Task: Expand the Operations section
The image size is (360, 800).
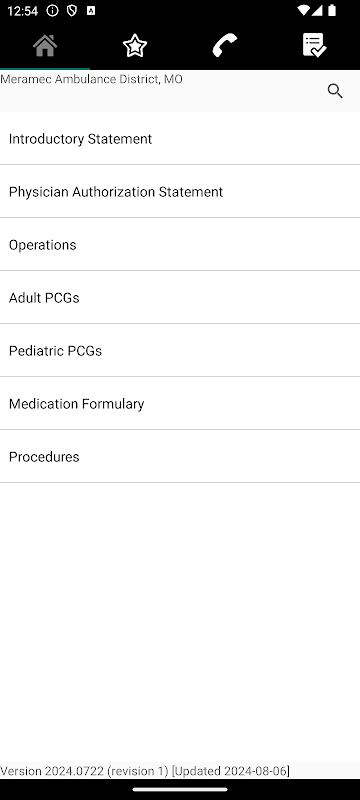Action: (180, 245)
